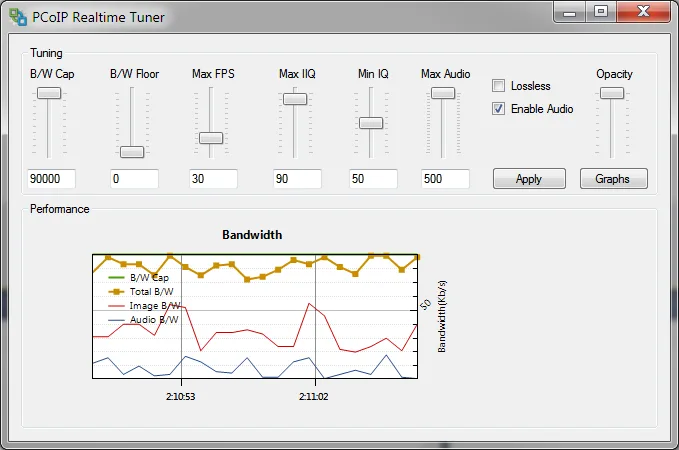Click the Tuning group label

[x=46, y=53]
